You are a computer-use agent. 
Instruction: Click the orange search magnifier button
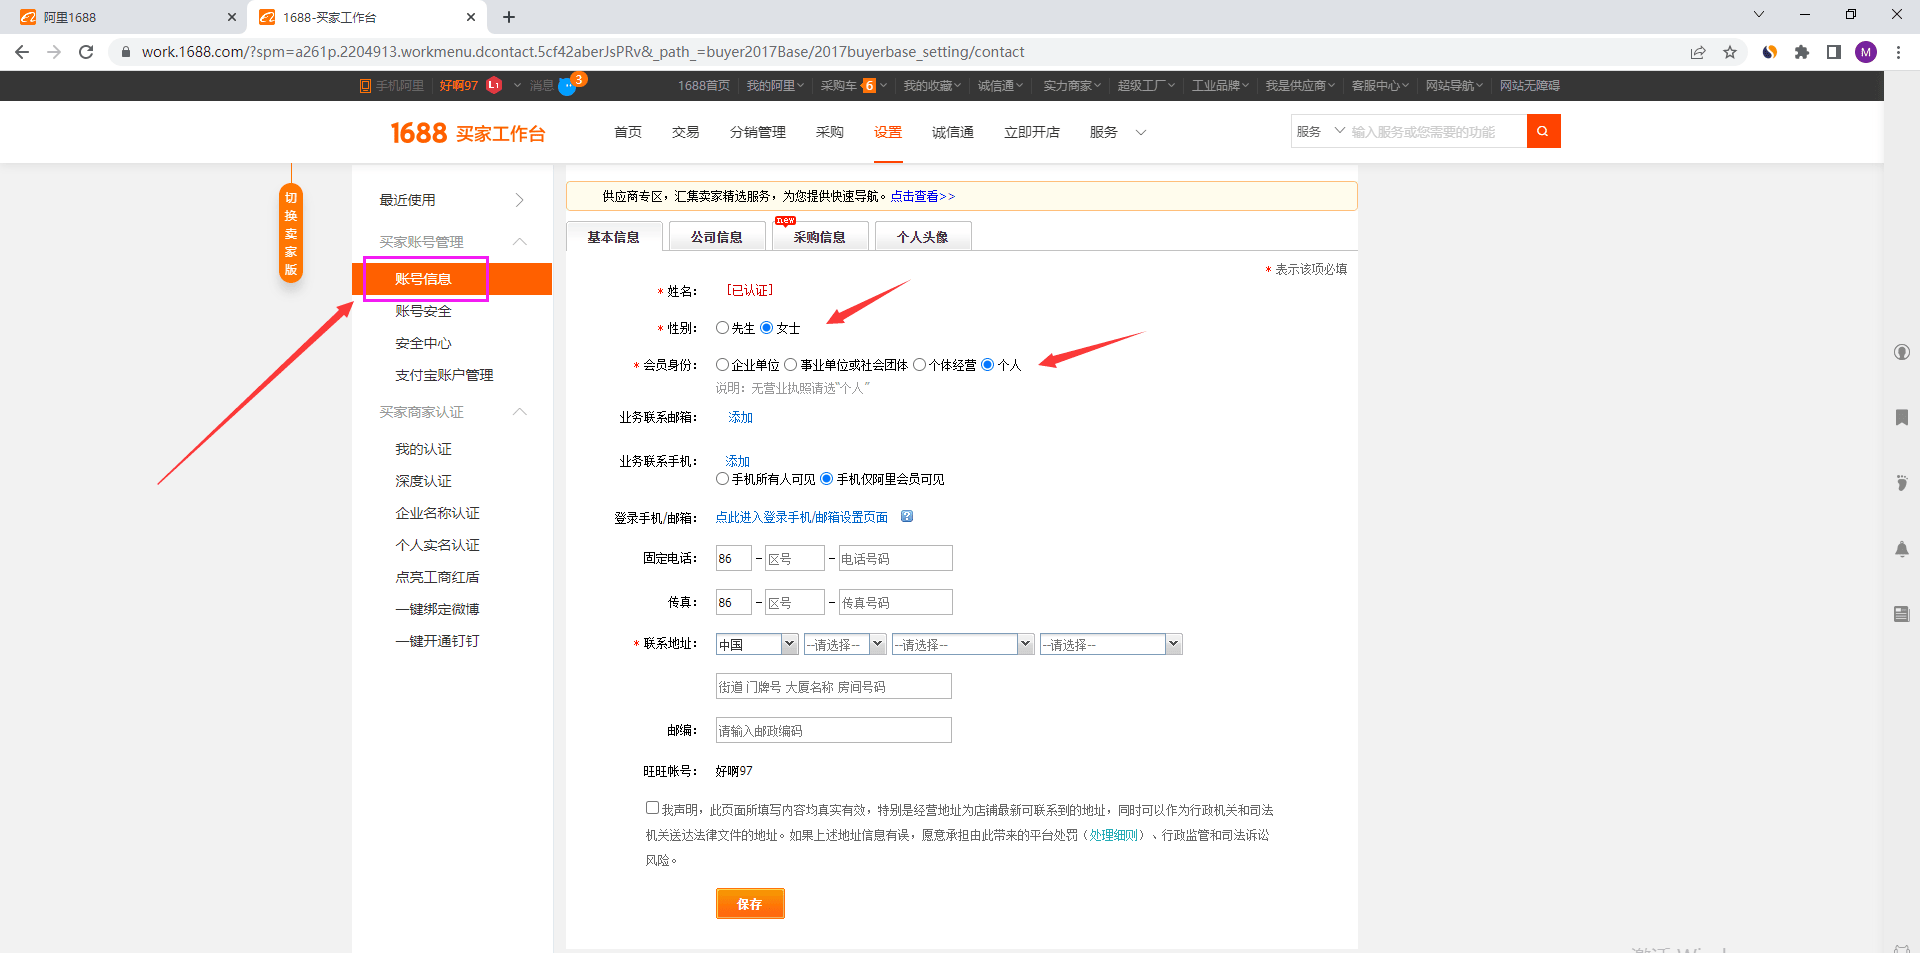(1543, 131)
